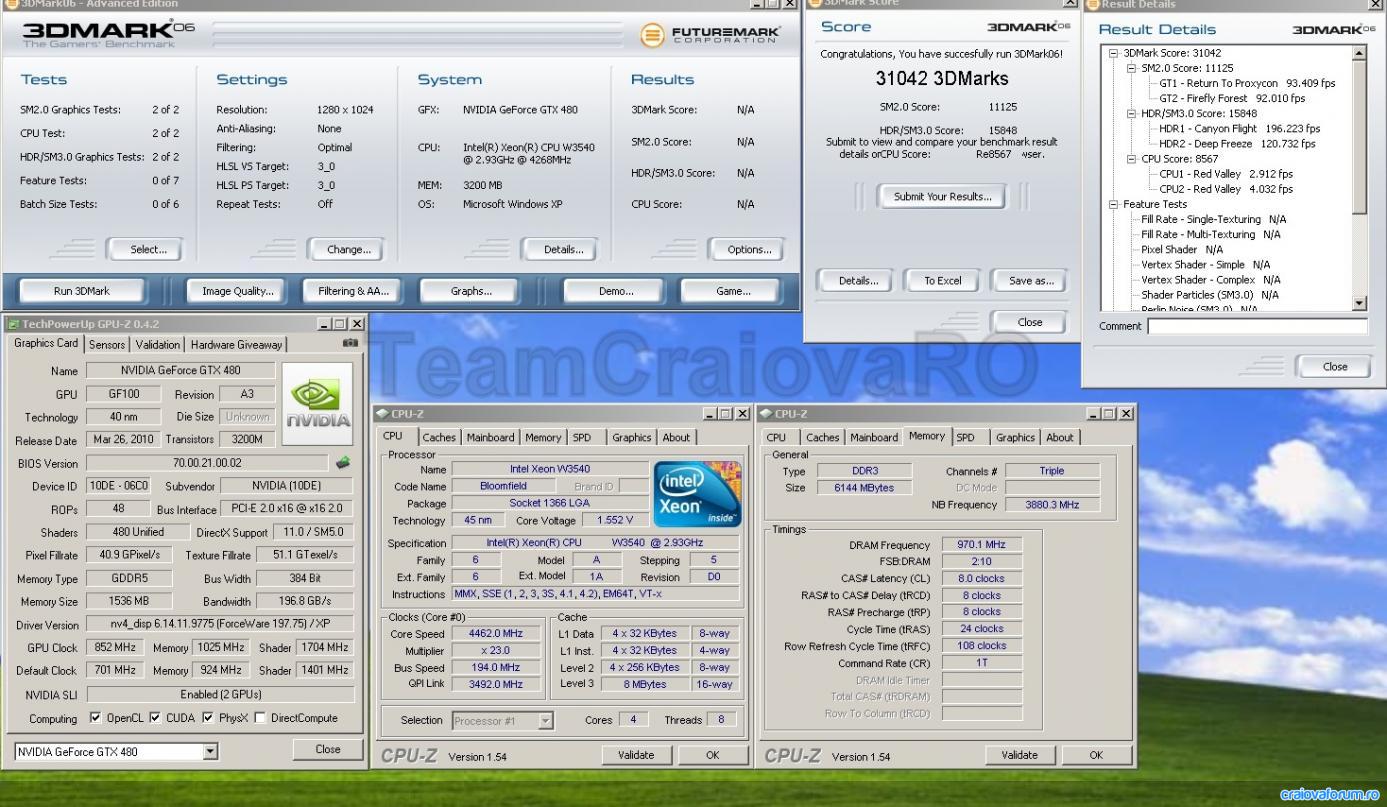Screen dimensions: 1387x807
Task: Click Select... under the Tests section
Action: coord(148,250)
